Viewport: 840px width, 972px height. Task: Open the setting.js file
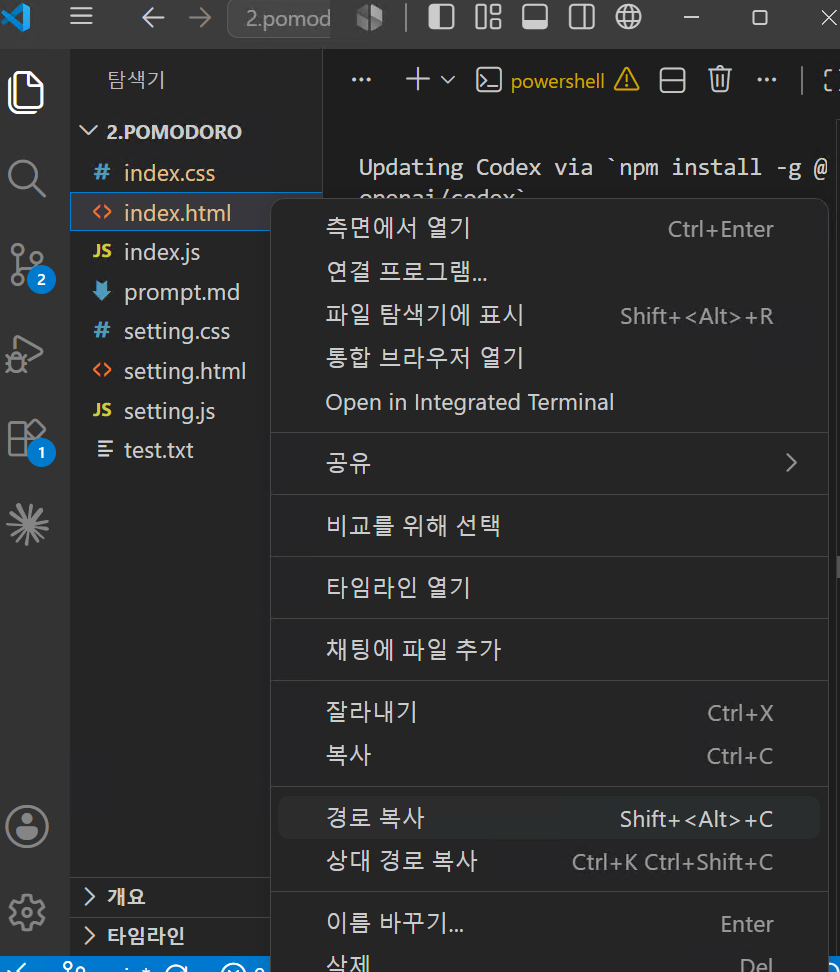coord(169,411)
